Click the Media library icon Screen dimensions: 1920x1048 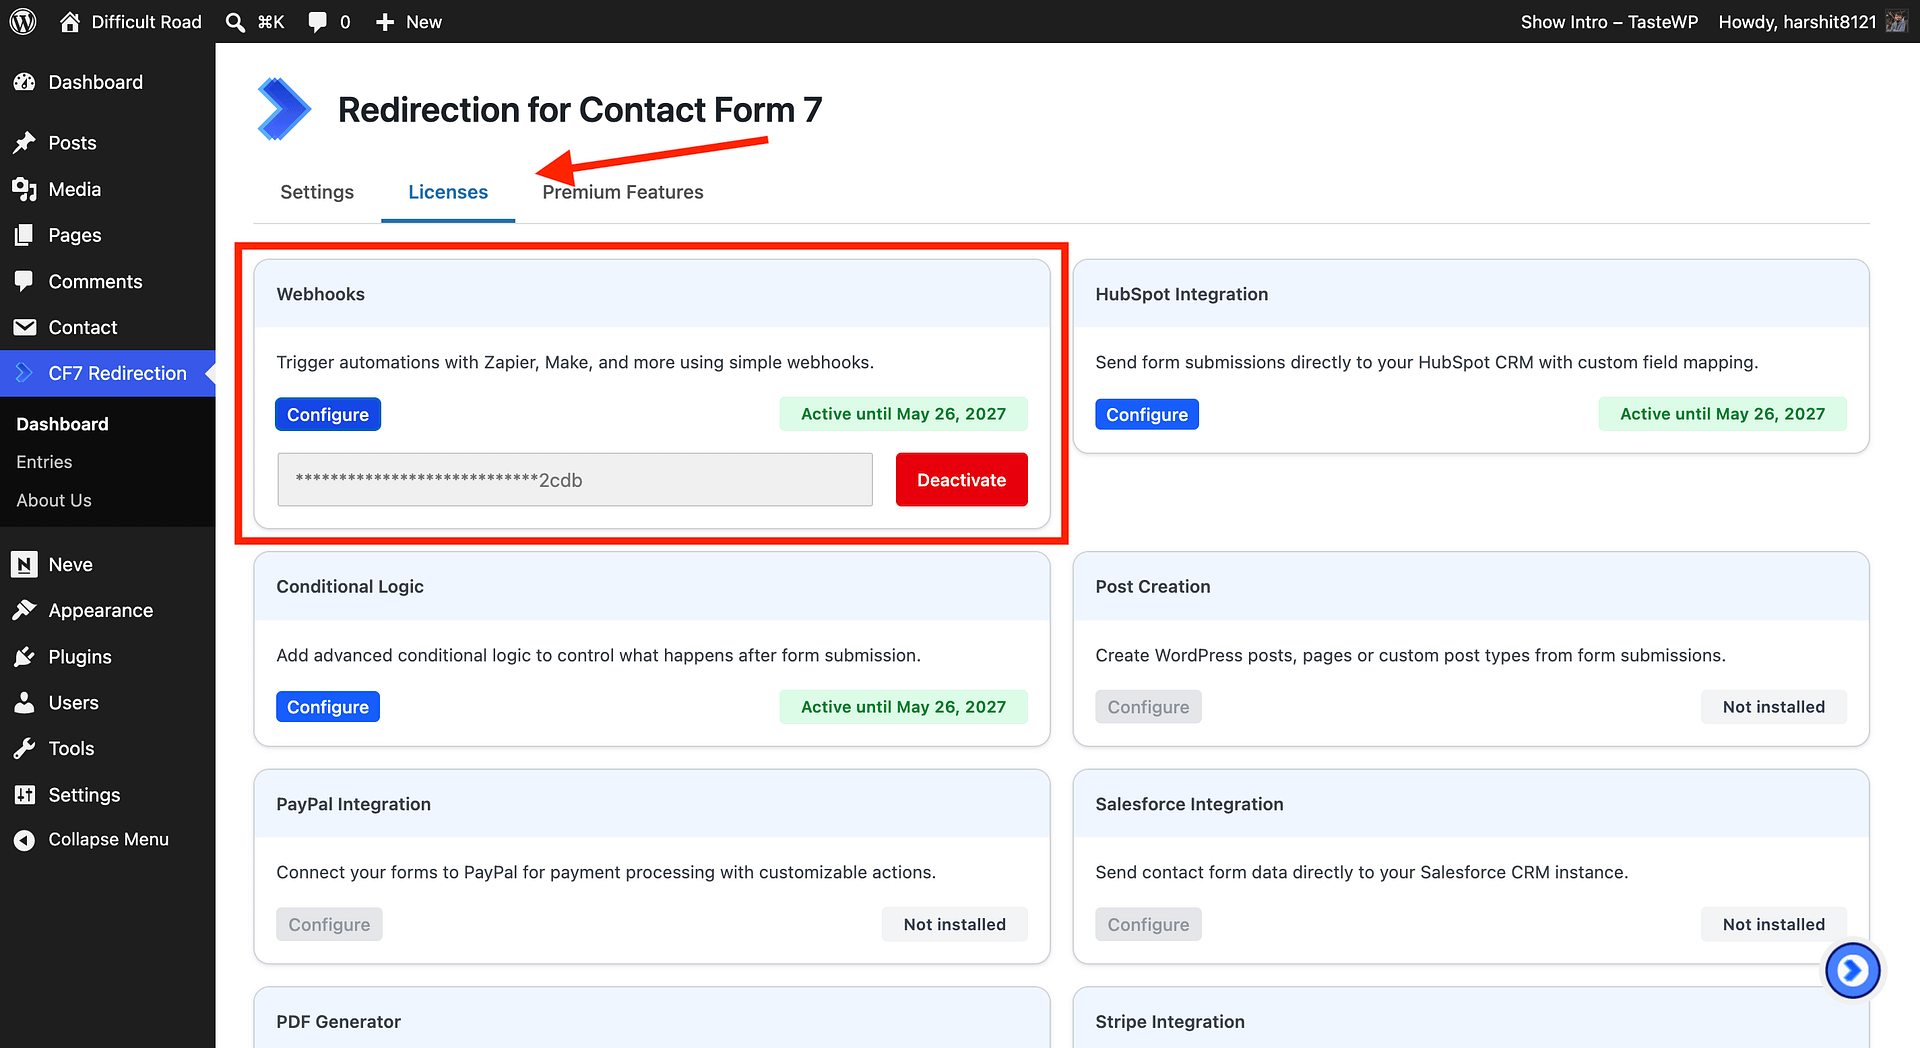(25, 189)
